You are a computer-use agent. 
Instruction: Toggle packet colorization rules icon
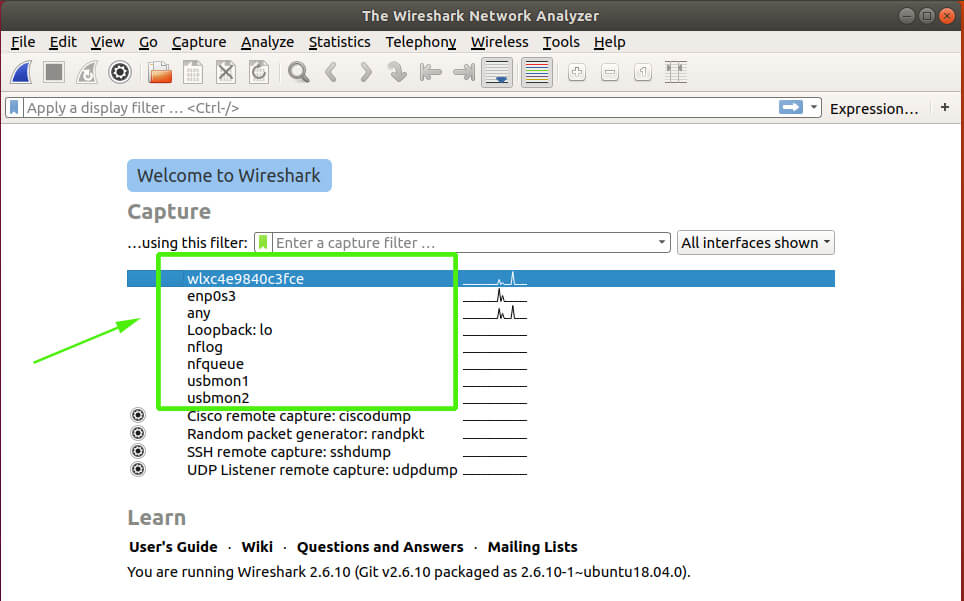[537, 73]
